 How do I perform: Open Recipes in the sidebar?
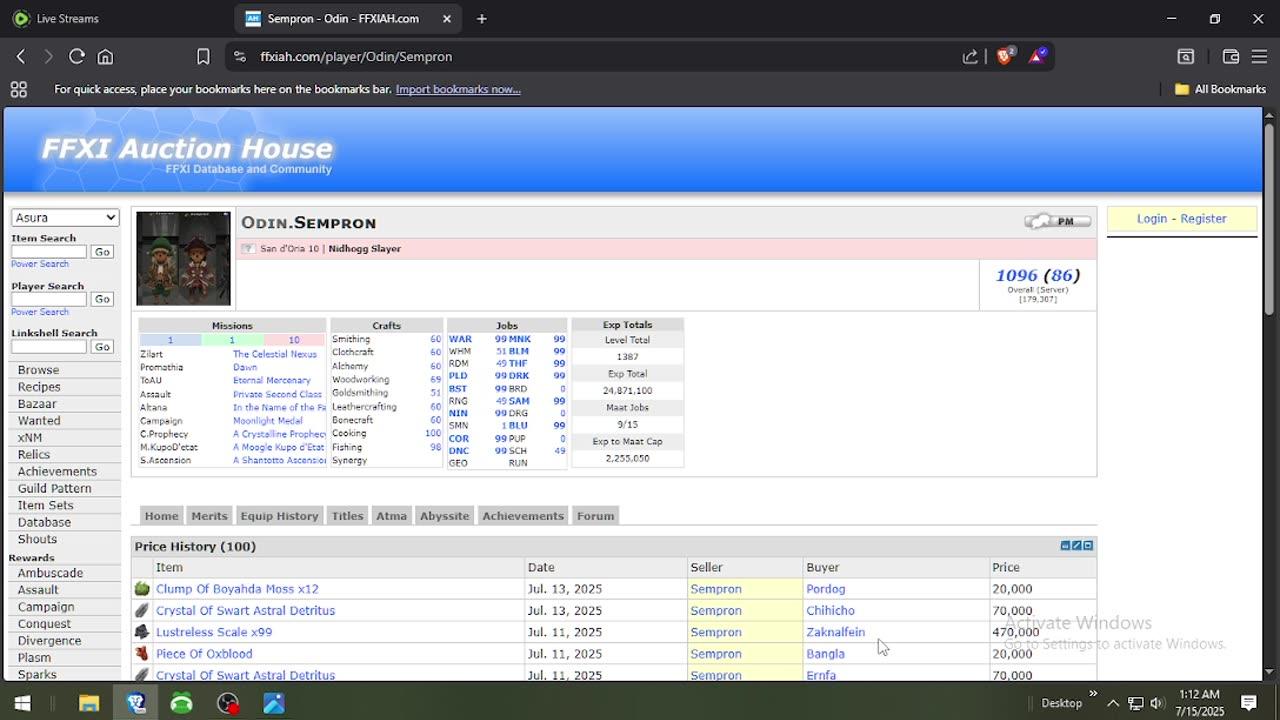coord(39,387)
